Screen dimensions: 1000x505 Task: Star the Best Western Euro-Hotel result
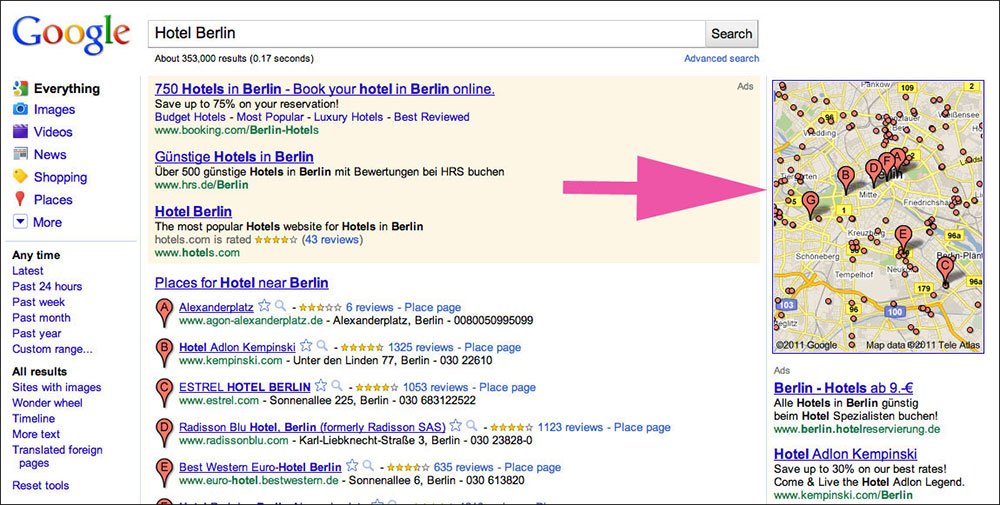(352, 465)
